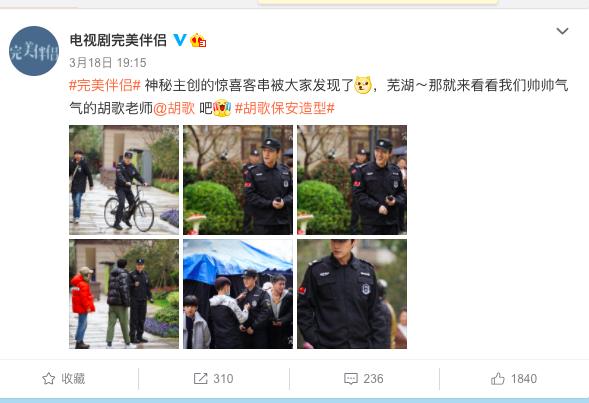Image resolution: width=589 pixels, height=403 pixels.
Task: Like the post with thumbs-up icon
Action: point(498,379)
